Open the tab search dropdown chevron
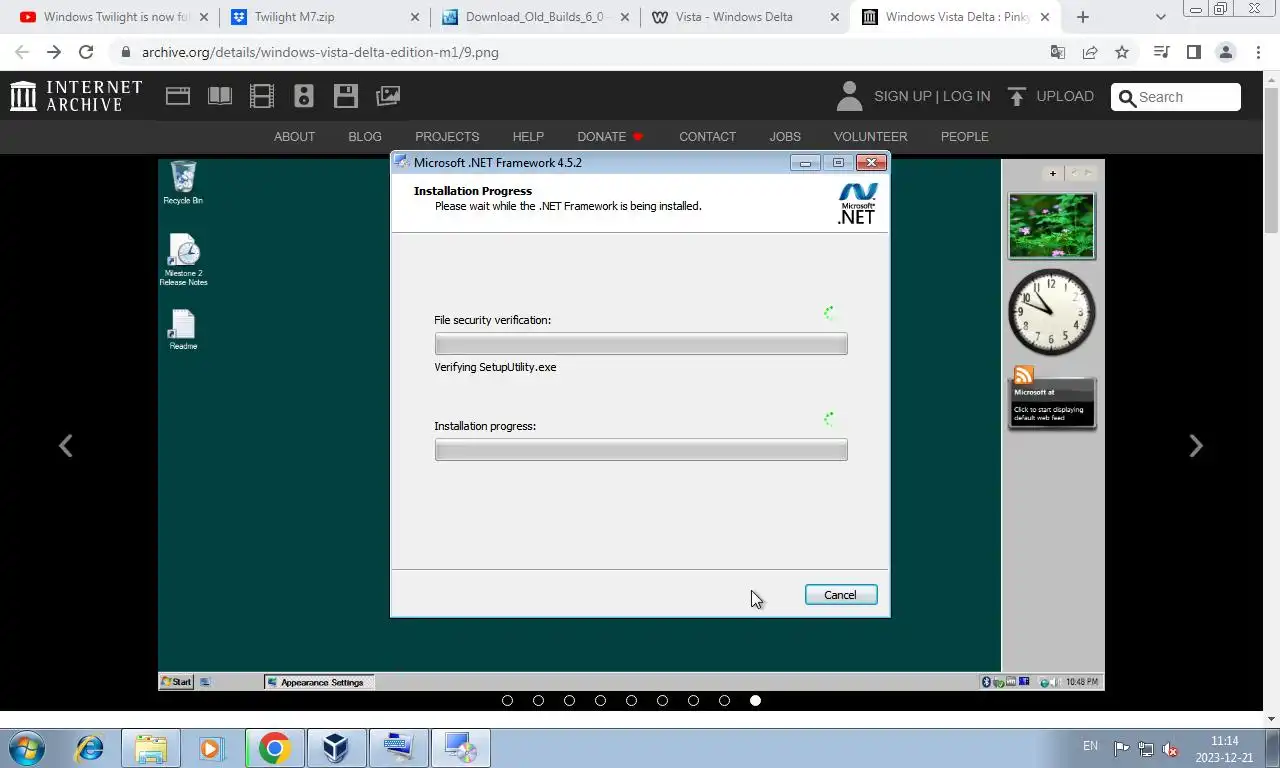 click(x=1160, y=17)
